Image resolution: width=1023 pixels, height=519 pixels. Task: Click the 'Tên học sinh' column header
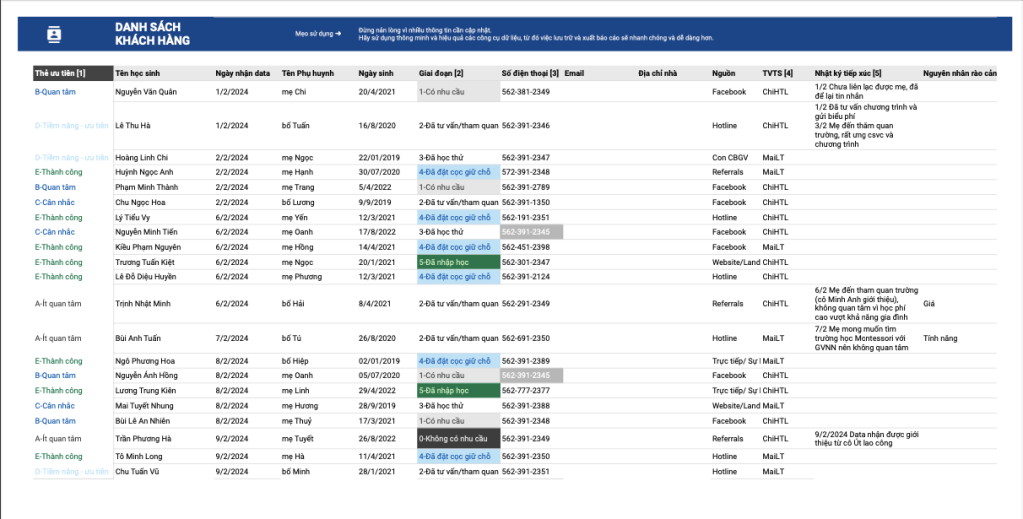(137, 73)
